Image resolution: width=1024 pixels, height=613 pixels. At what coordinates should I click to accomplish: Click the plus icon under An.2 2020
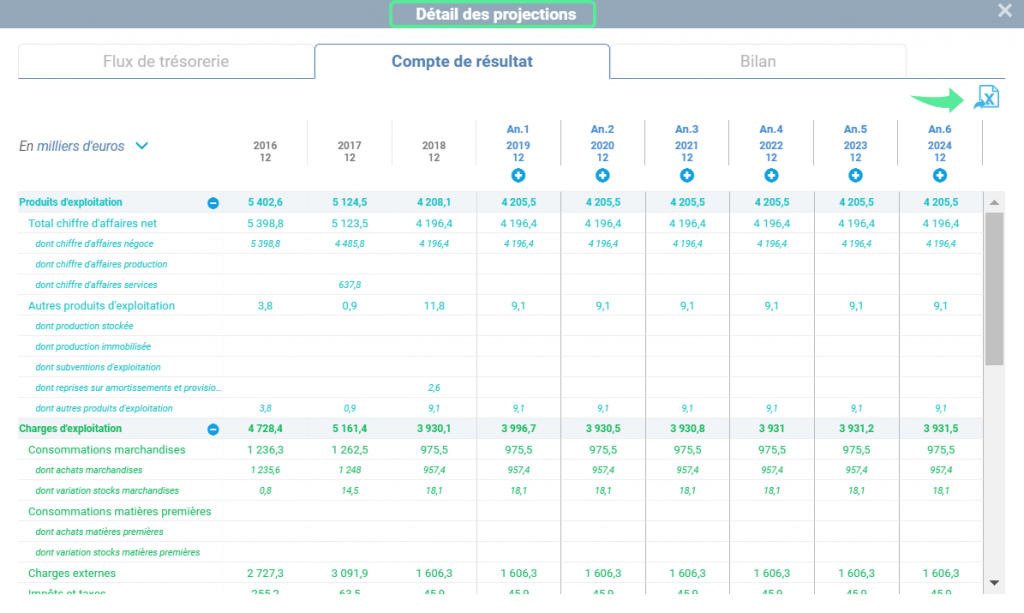602,176
